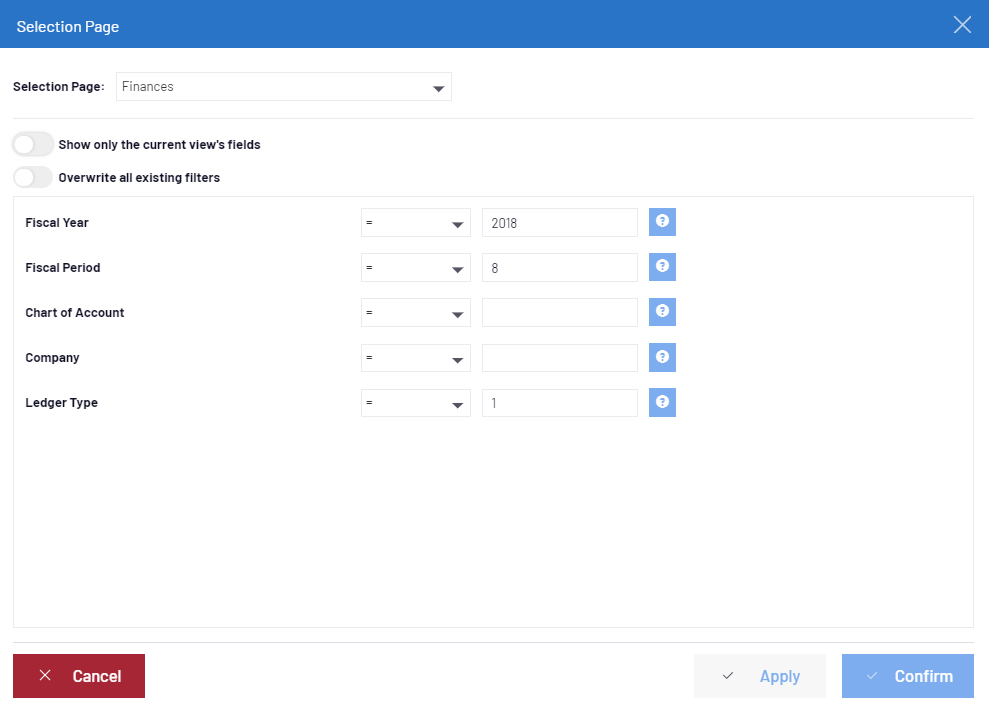
Task: Open the Company operator dropdown
Action: 415,358
